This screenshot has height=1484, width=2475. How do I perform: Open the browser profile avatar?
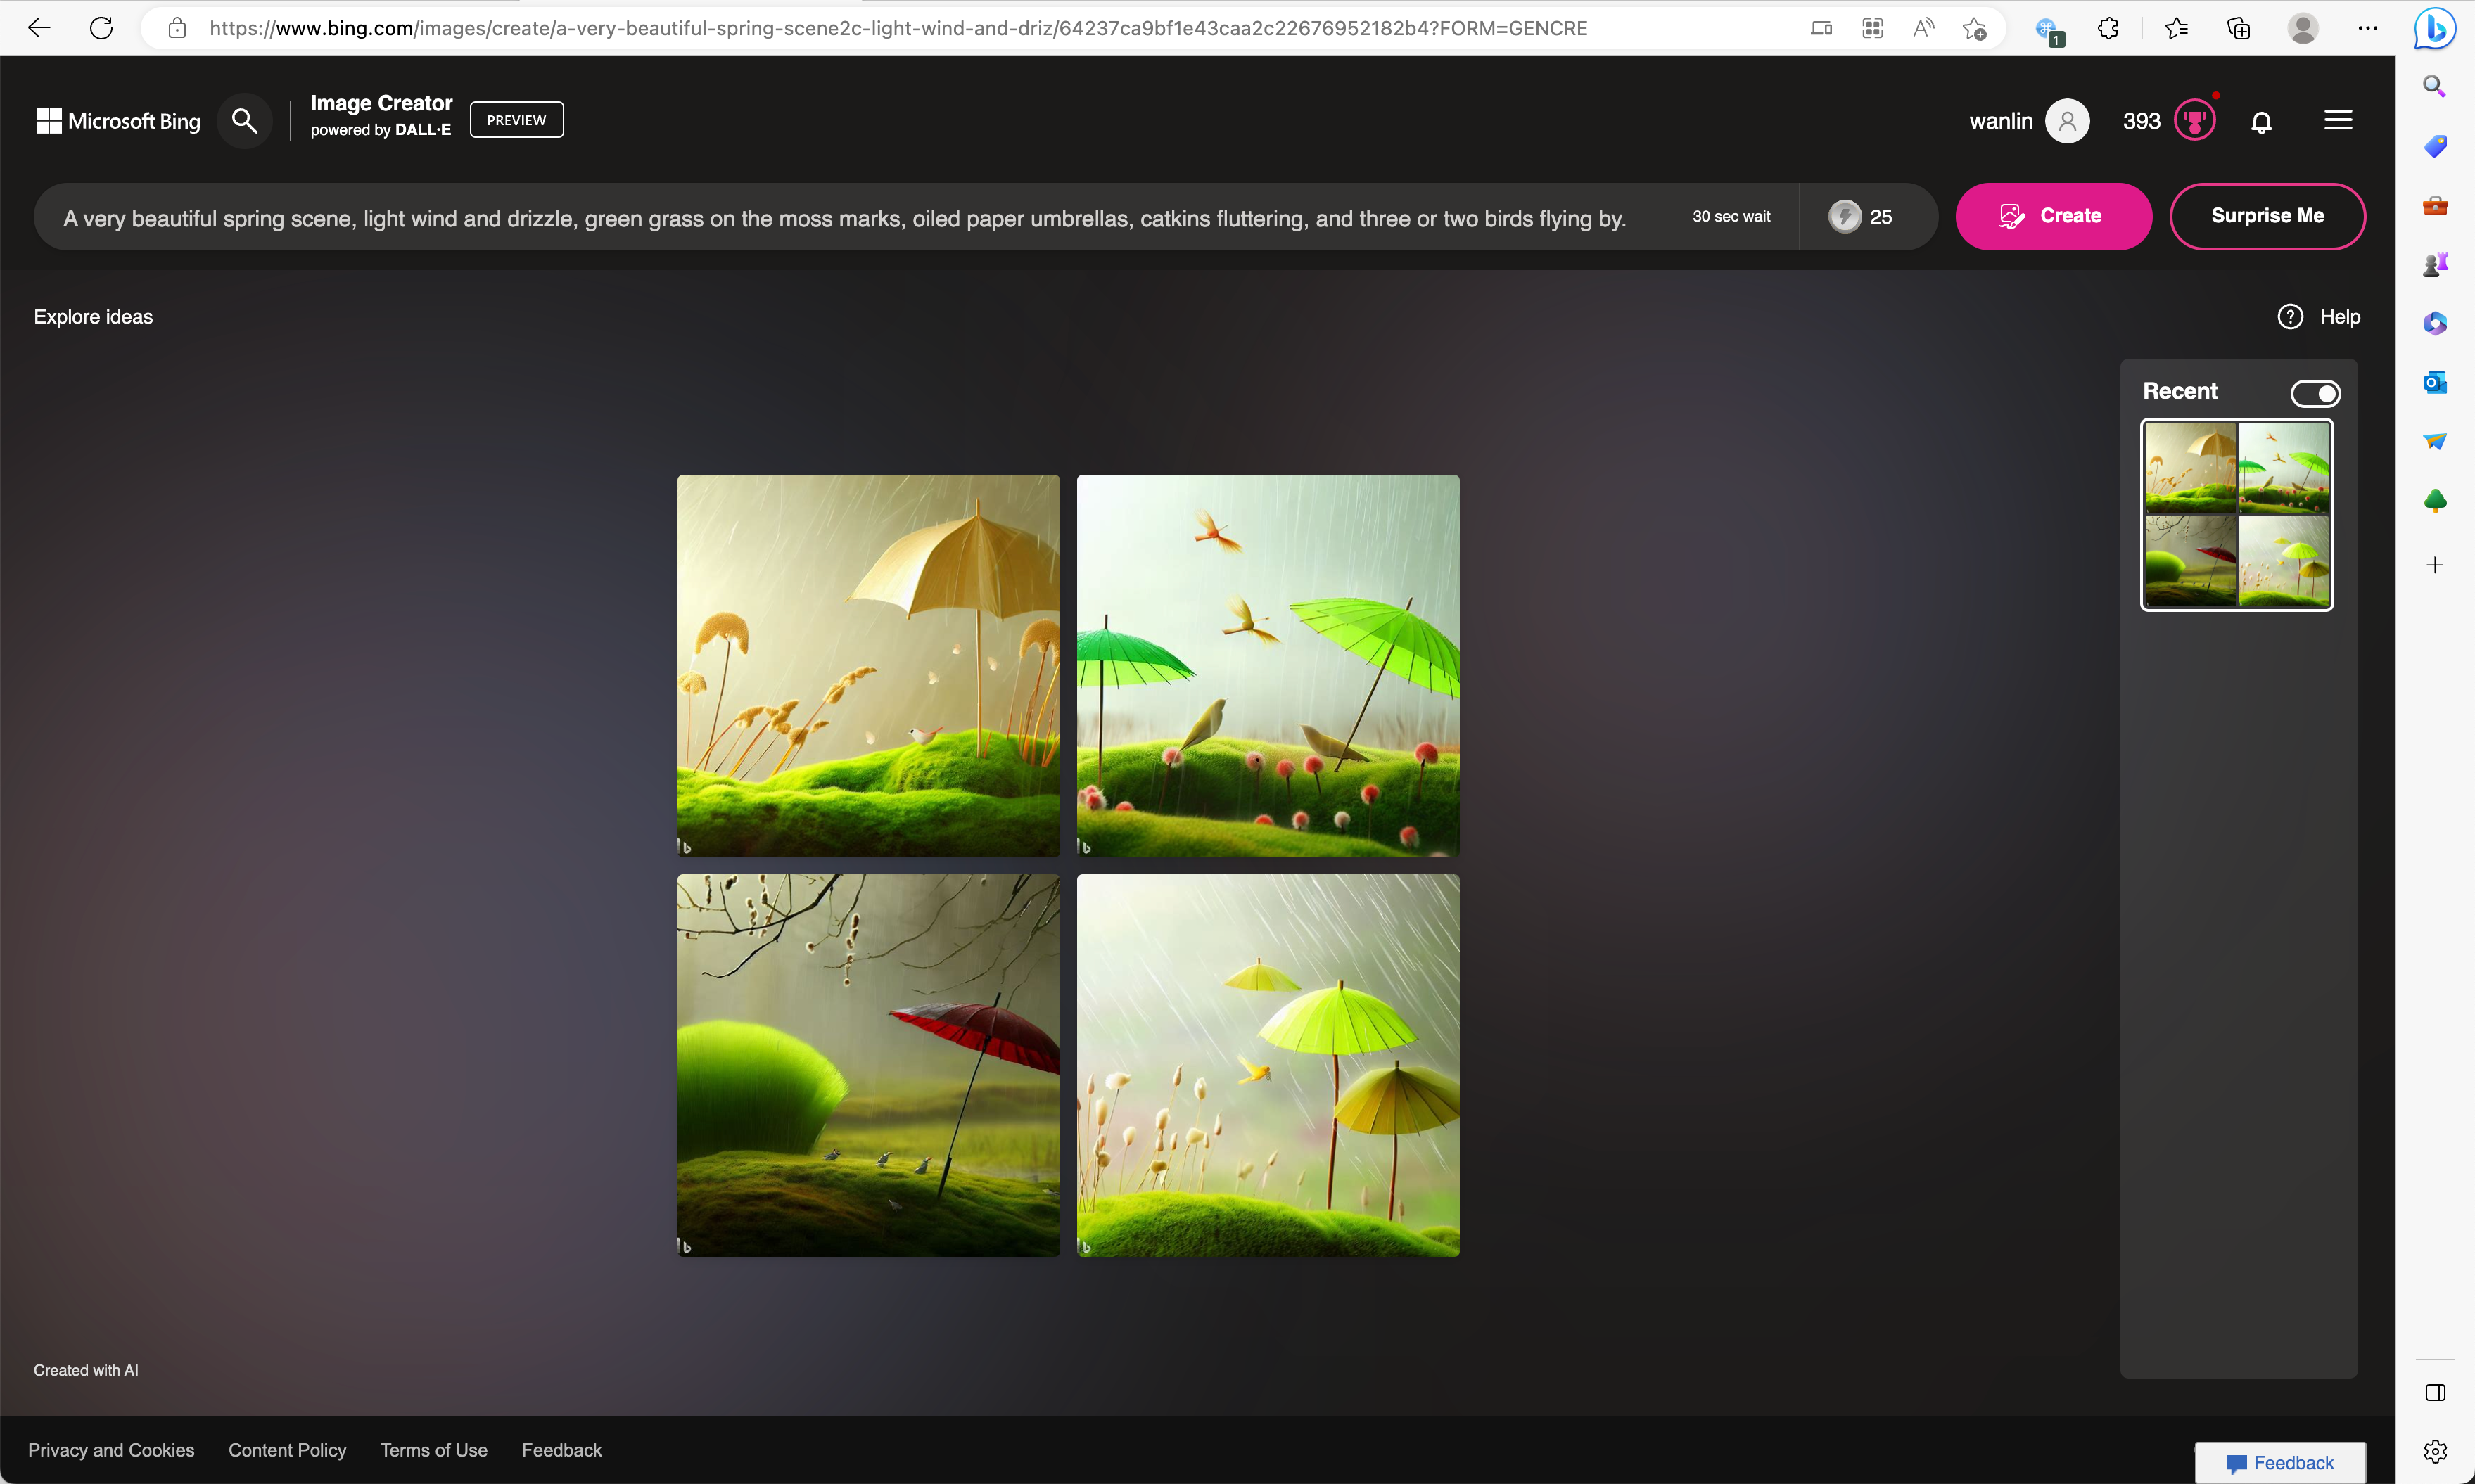2303,28
